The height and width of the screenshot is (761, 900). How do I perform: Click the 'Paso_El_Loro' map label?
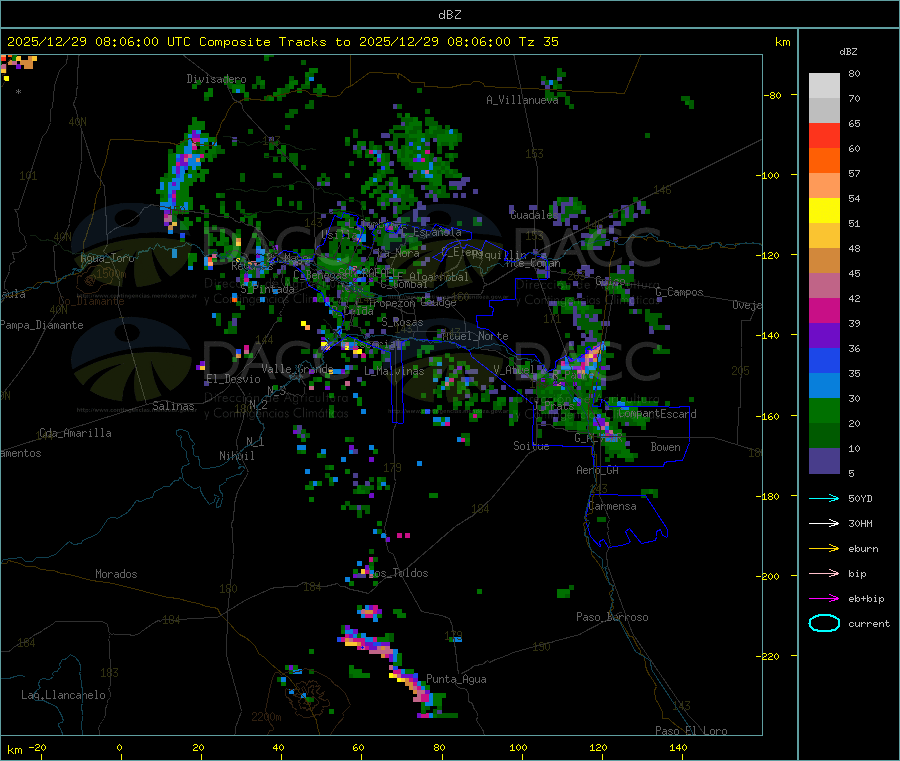(x=691, y=731)
